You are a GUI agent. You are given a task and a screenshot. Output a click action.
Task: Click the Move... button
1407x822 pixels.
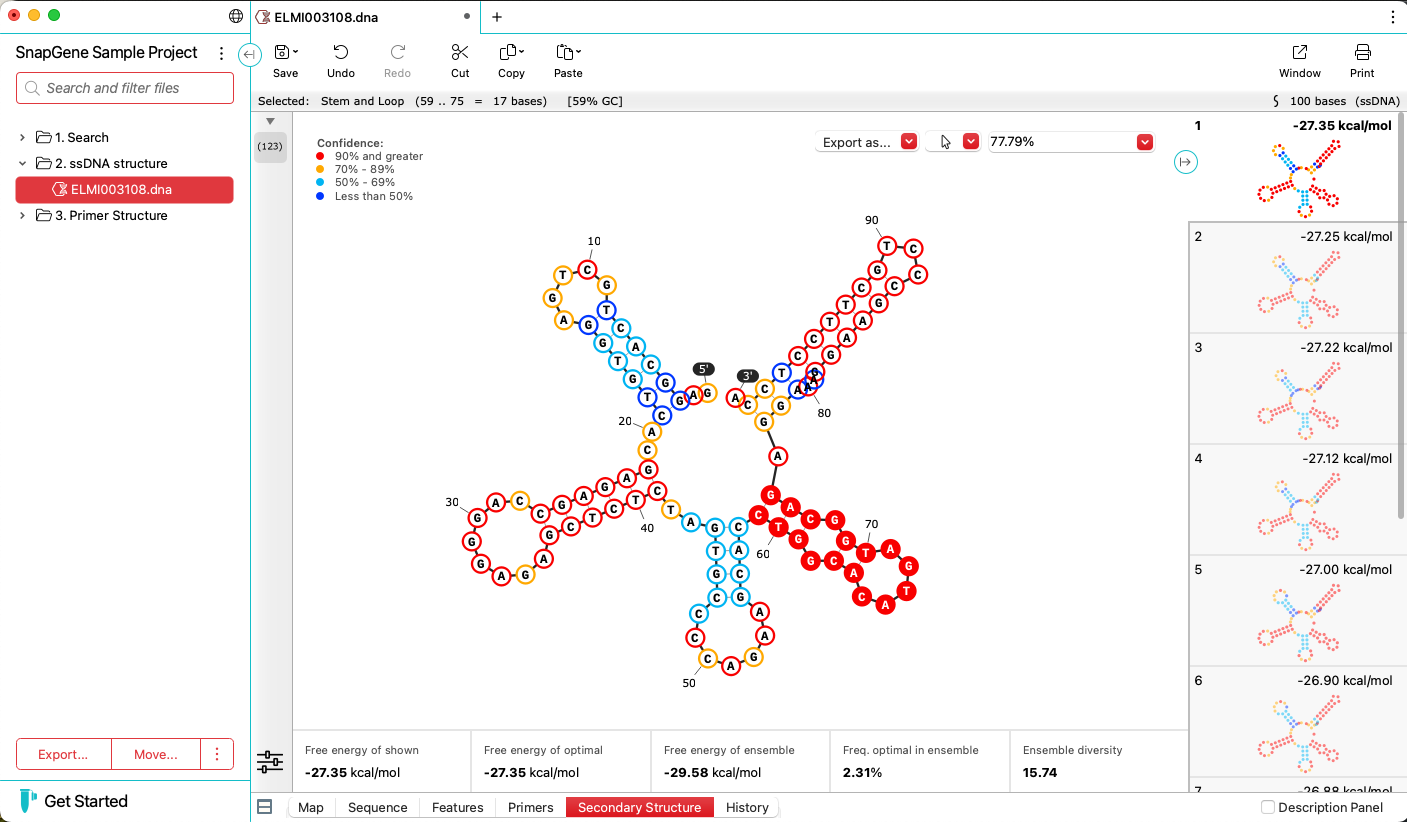[x=156, y=754]
